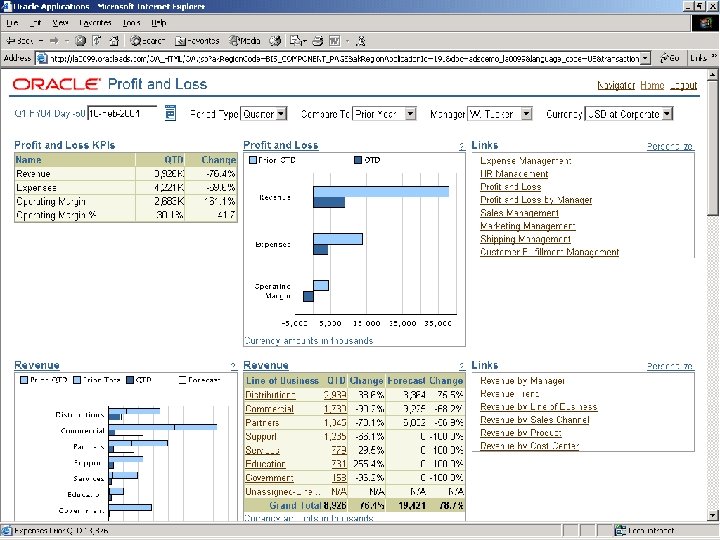Click the vertical scrollbar up arrow
Viewport: 720px width, 540px height.
(713, 74)
